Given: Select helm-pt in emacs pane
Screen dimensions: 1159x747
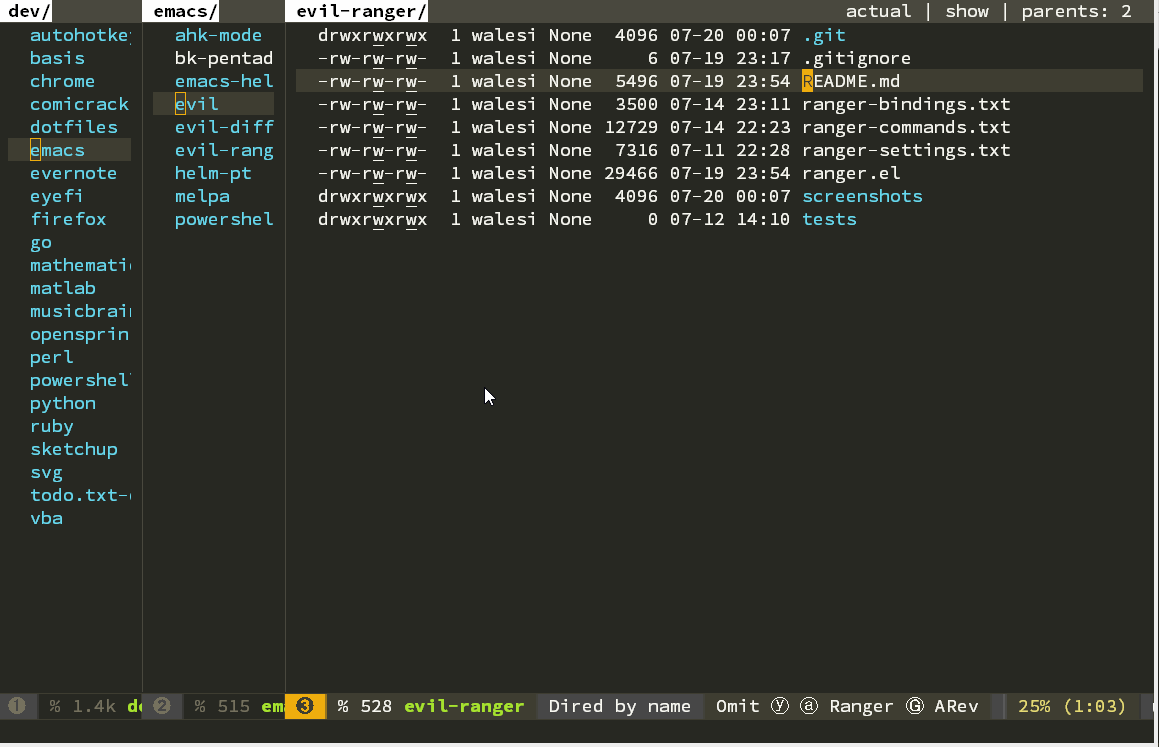Looking at the screenshot, I should tap(213, 173).
